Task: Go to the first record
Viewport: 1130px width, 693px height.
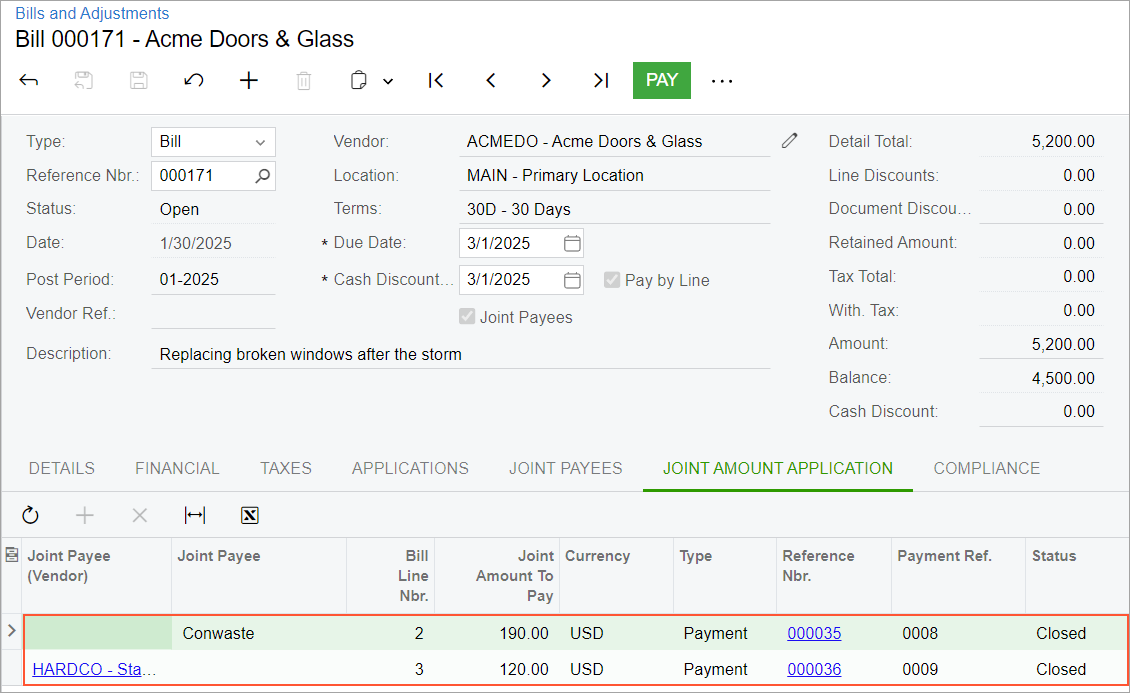Action: [x=436, y=81]
